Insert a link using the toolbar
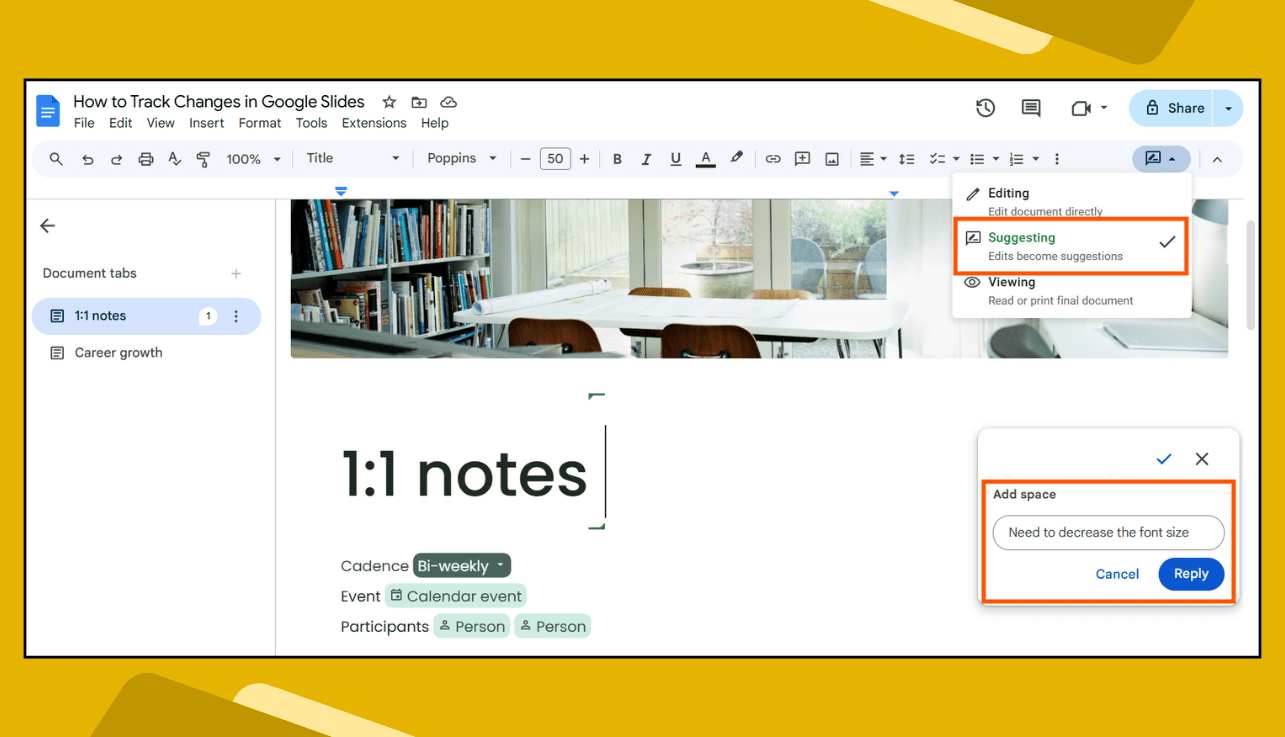Image resolution: width=1285 pixels, height=737 pixels. click(x=772, y=158)
